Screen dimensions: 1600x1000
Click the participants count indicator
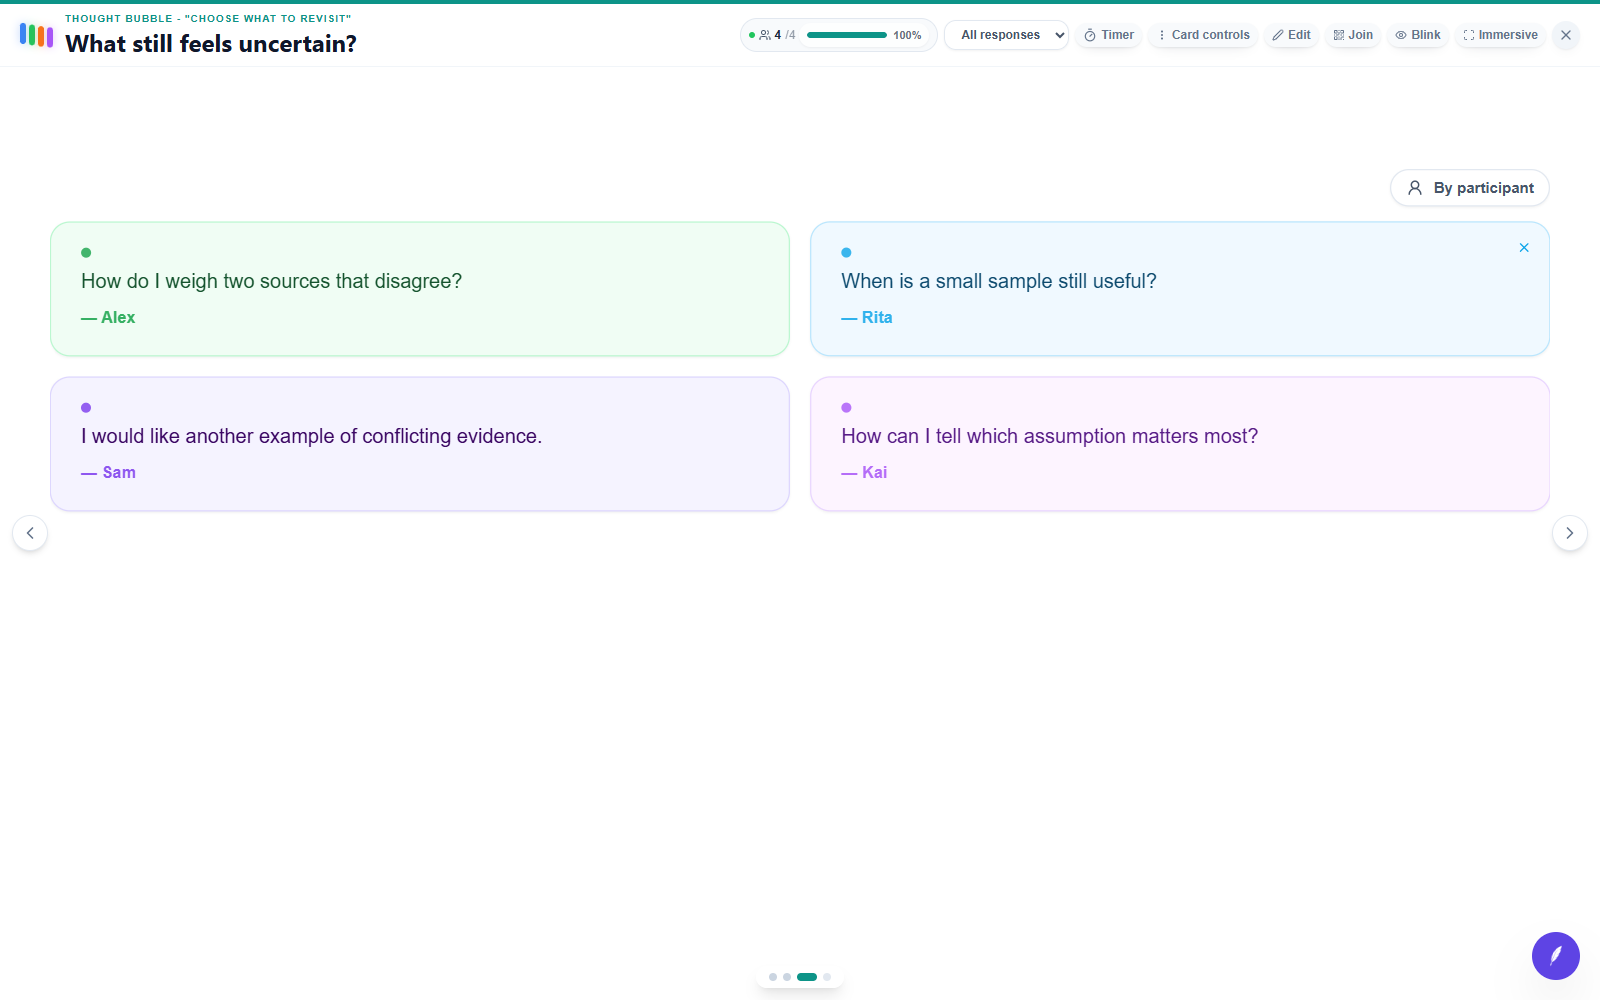(x=777, y=35)
